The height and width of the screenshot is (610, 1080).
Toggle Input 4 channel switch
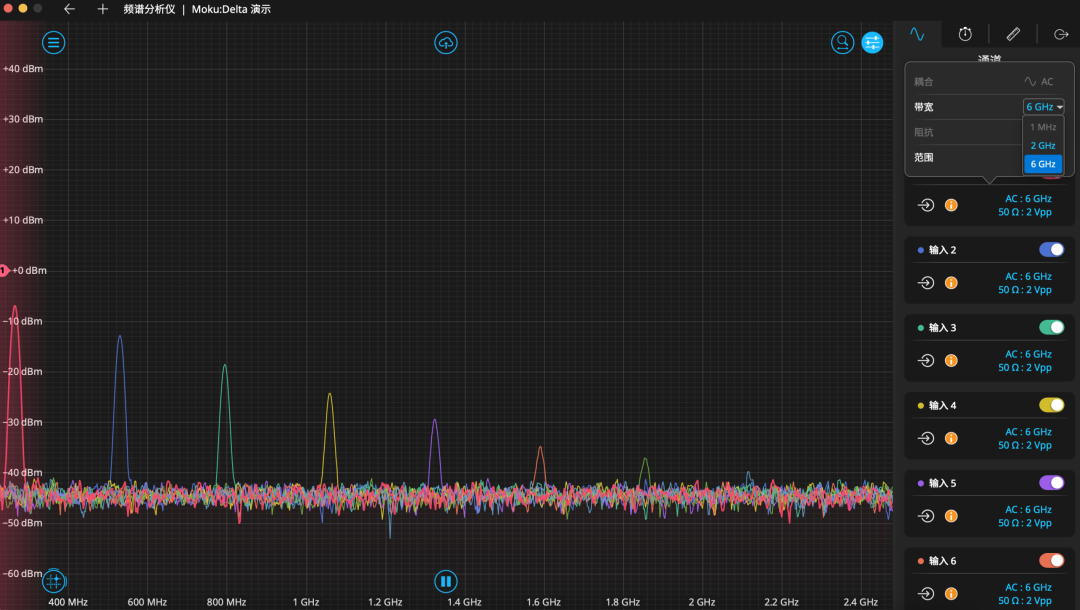tap(1051, 405)
